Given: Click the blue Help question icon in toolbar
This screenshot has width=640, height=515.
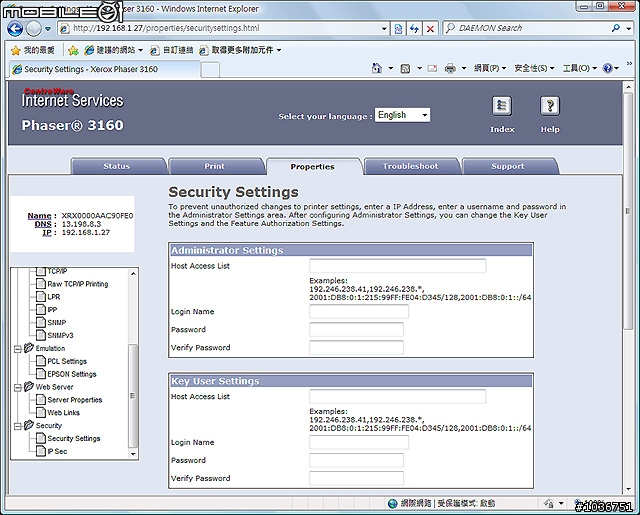Looking at the screenshot, I should (x=607, y=68).
